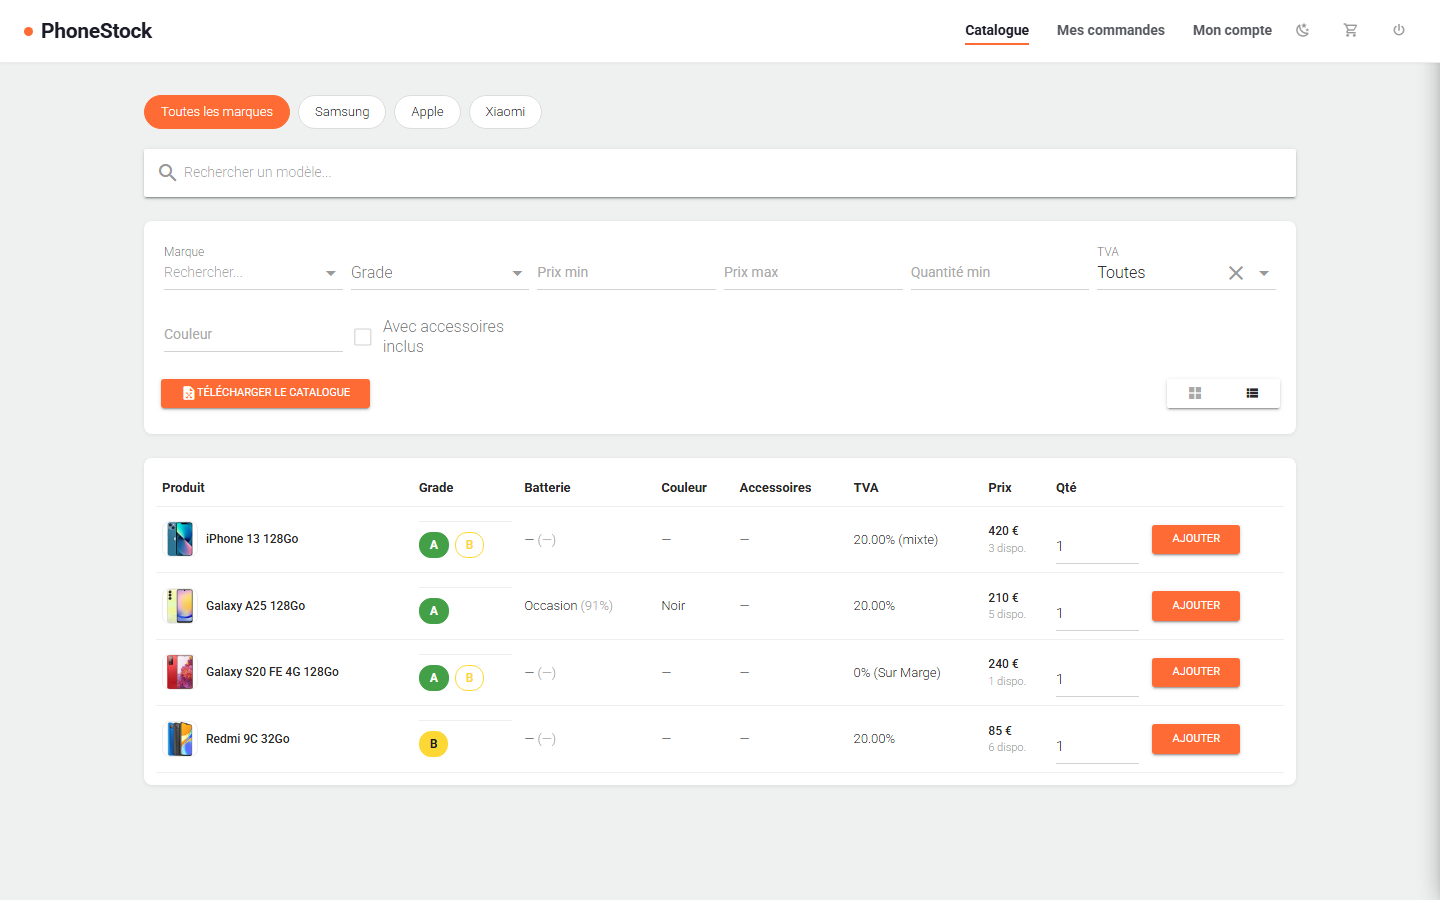Edit quantity for Galaxy S20 FE
1440x900 pixels.
pos(1097,680)
